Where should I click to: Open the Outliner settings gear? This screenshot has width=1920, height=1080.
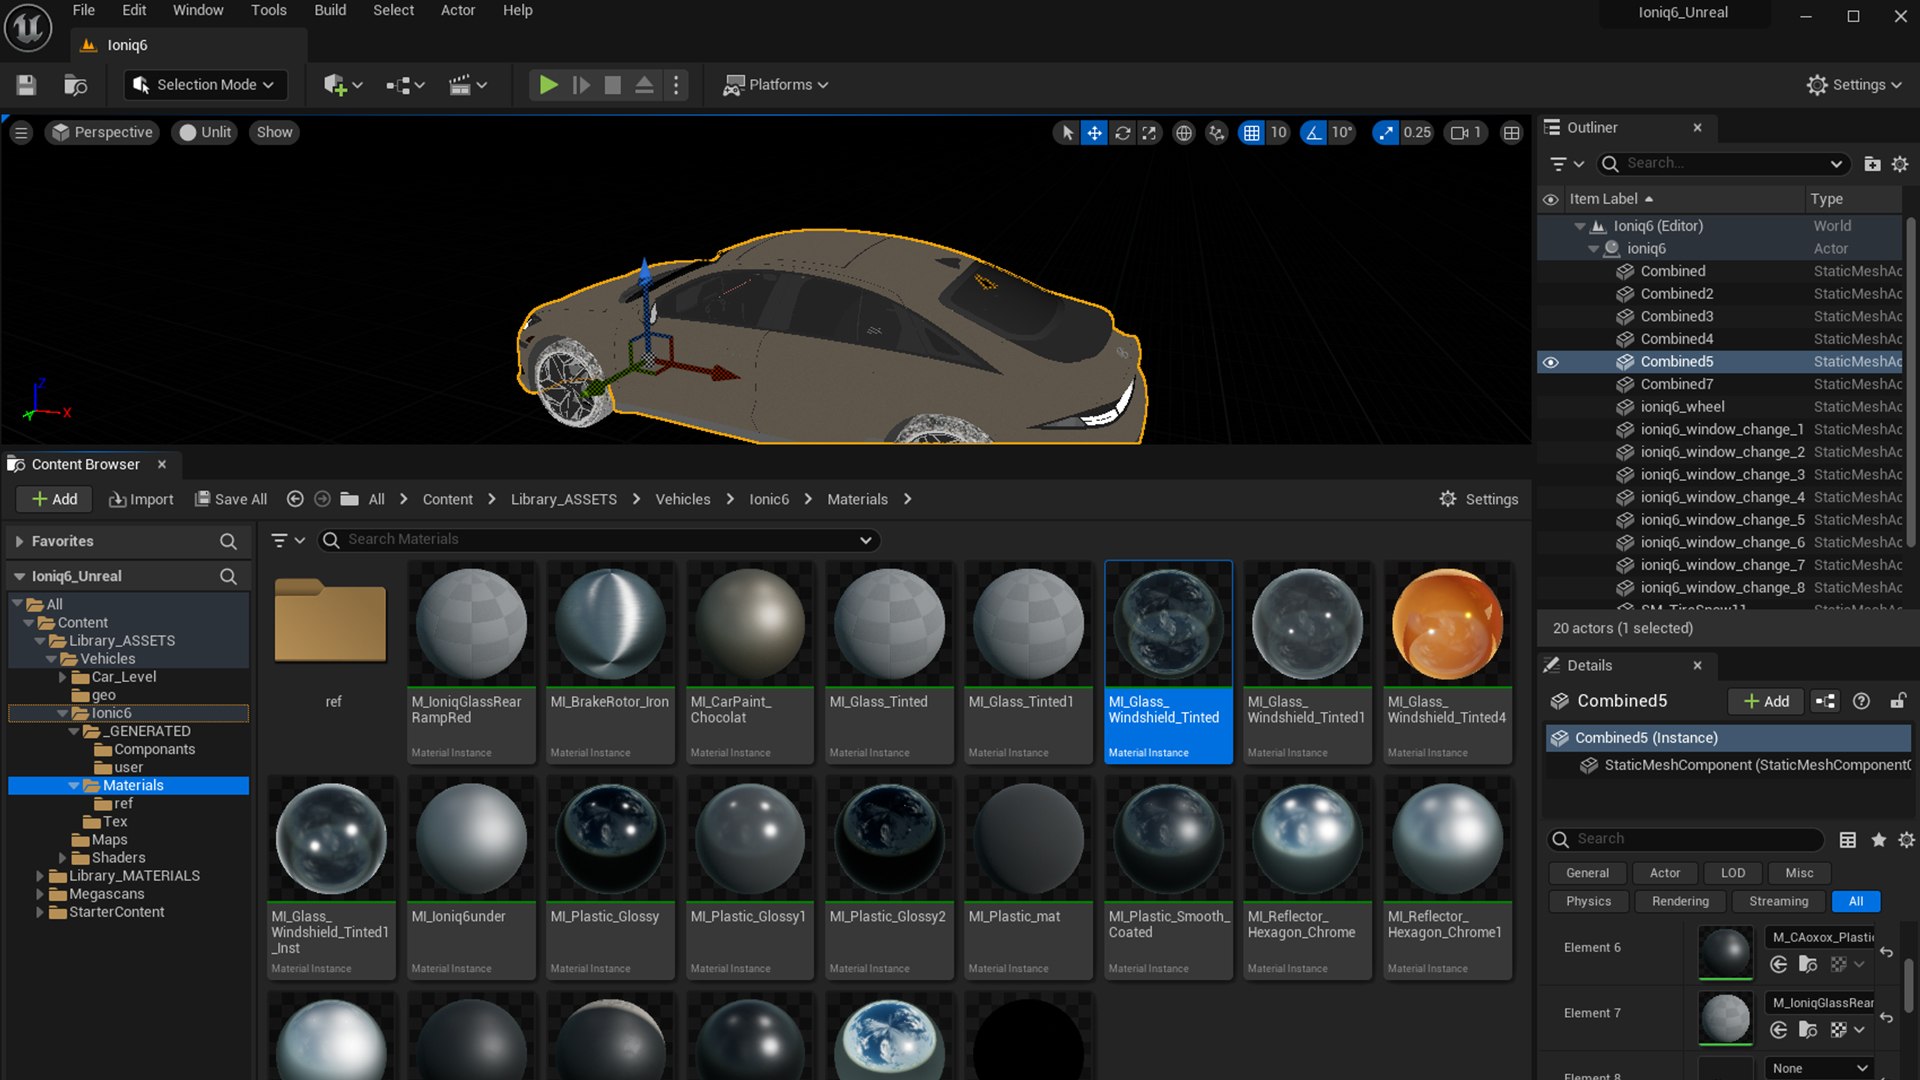(x=1900, y=163)
